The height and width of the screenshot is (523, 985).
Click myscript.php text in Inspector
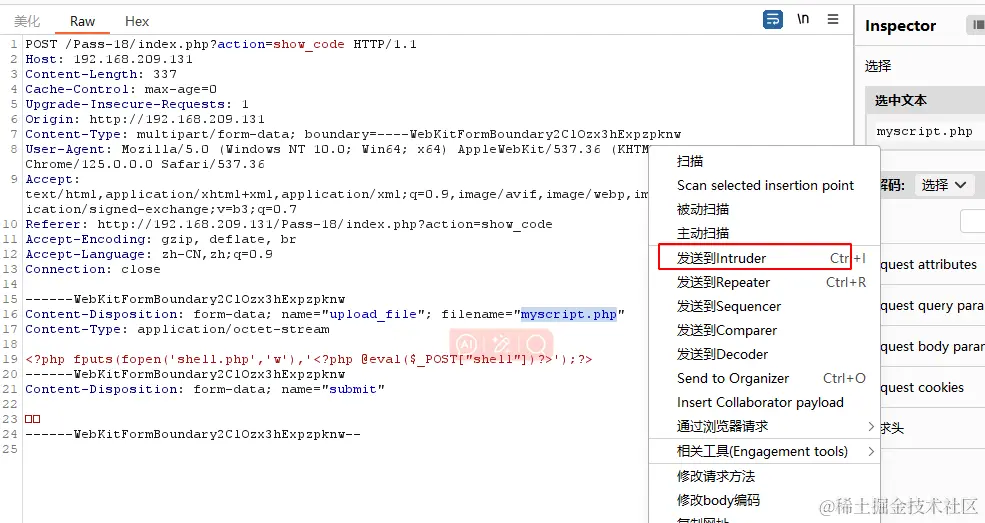click(924, 132)
